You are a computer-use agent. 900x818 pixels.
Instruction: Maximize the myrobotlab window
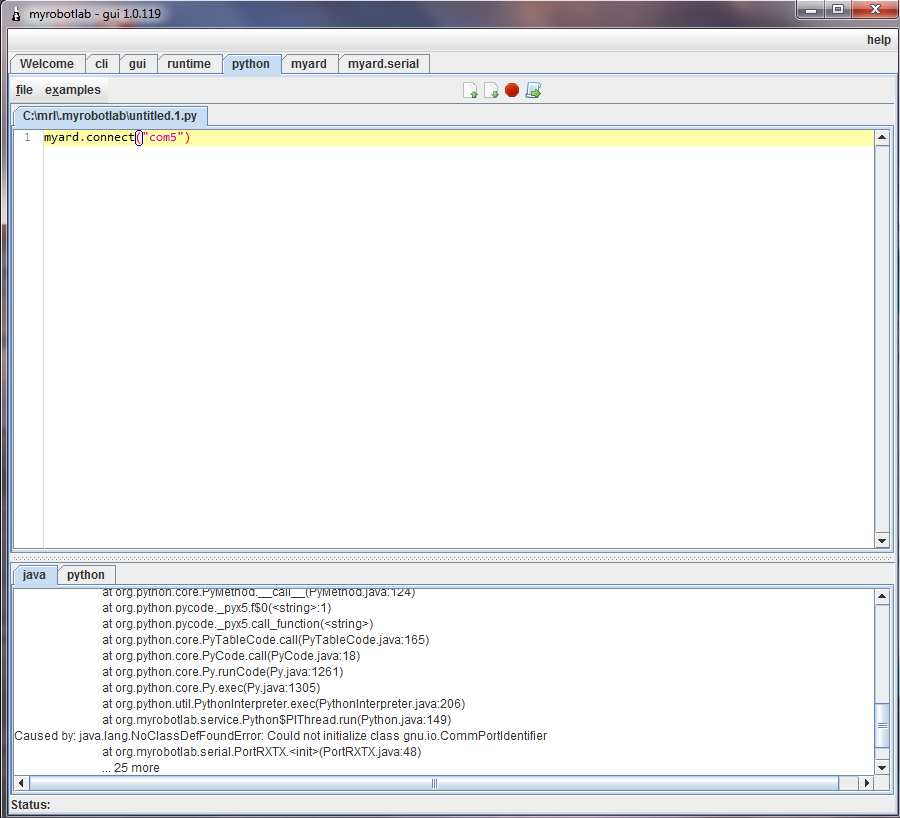click(x=838, y=10)
